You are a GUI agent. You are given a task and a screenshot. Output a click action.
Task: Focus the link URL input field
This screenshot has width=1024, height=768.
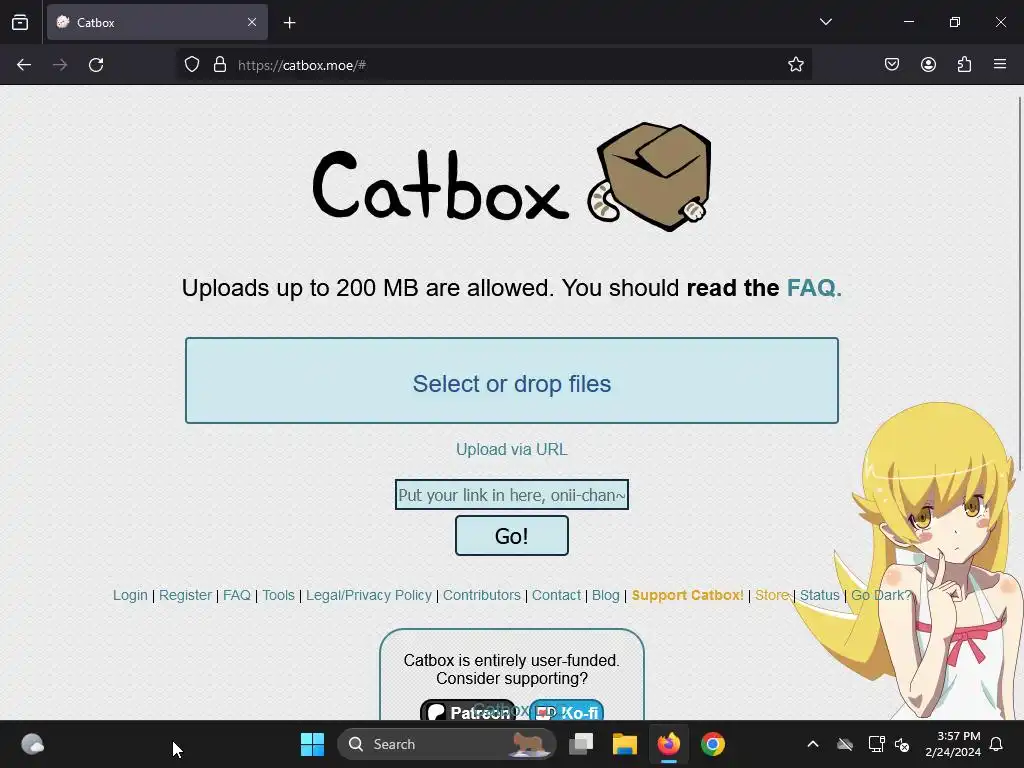[x=512, y=494]
